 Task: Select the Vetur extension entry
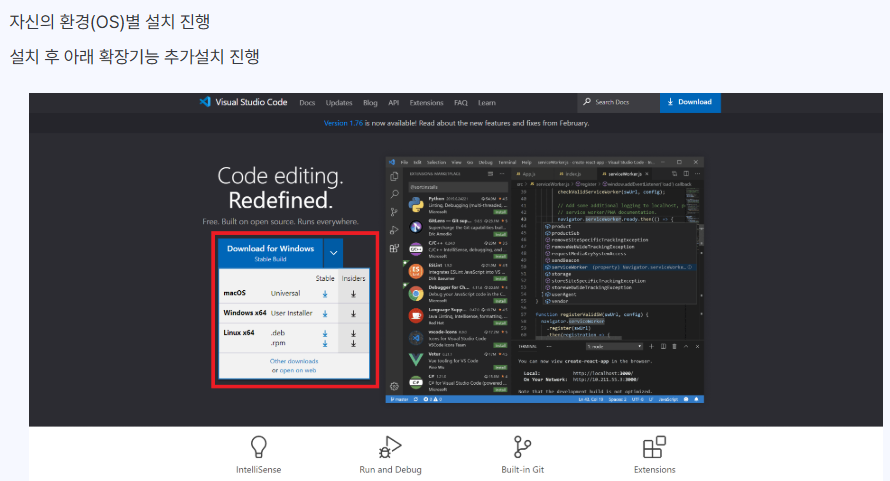457,360
